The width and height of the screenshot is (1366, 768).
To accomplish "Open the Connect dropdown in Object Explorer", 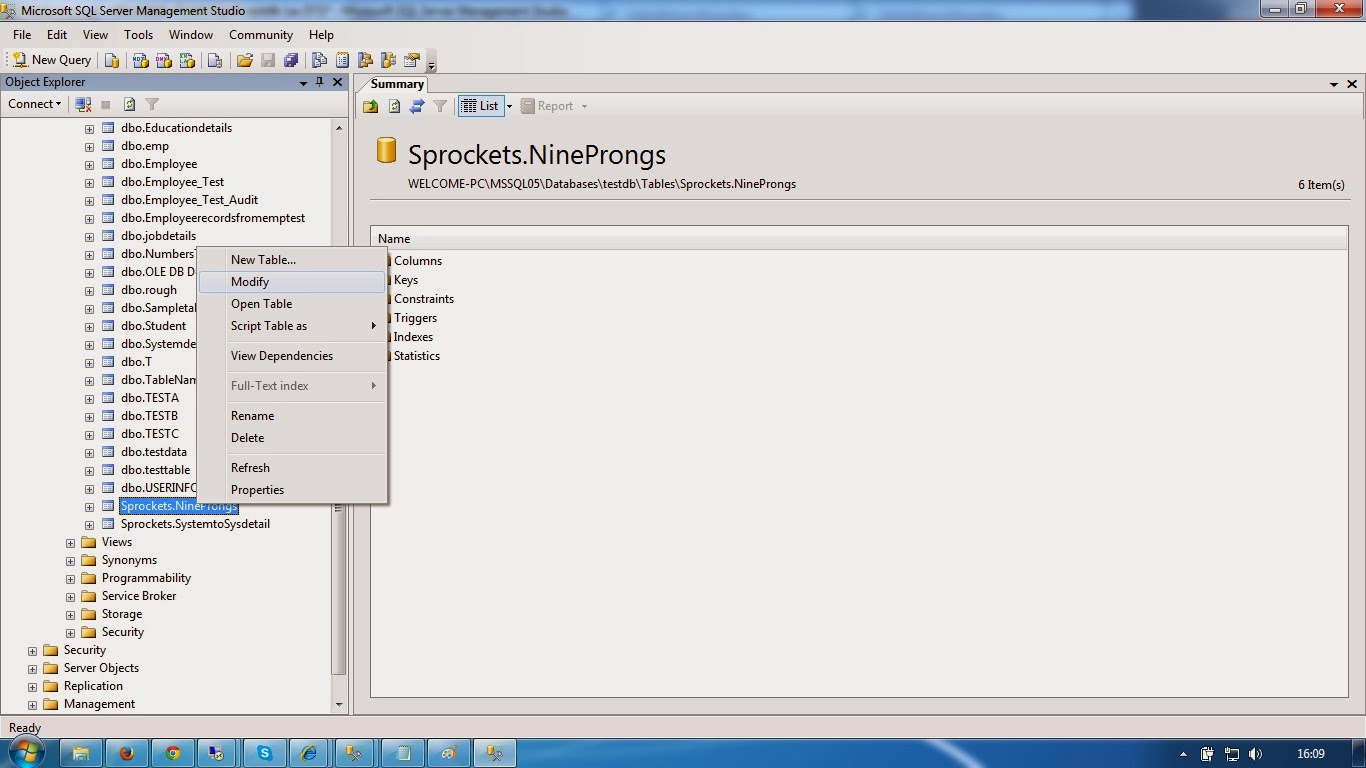I will (x=35, y=104).
